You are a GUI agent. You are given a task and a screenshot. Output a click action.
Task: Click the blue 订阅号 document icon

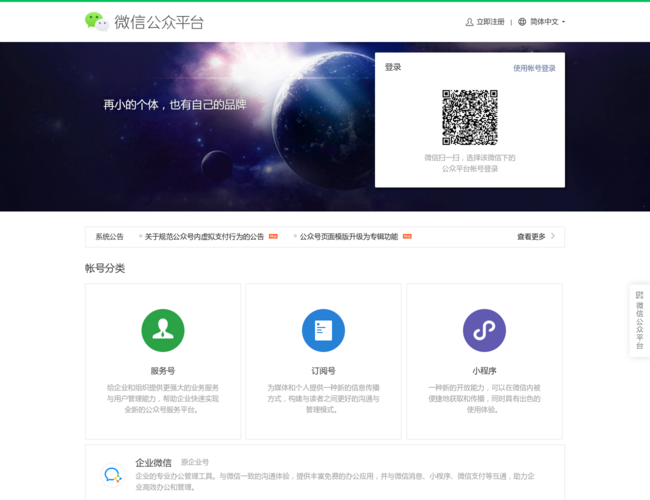(323, 330)
